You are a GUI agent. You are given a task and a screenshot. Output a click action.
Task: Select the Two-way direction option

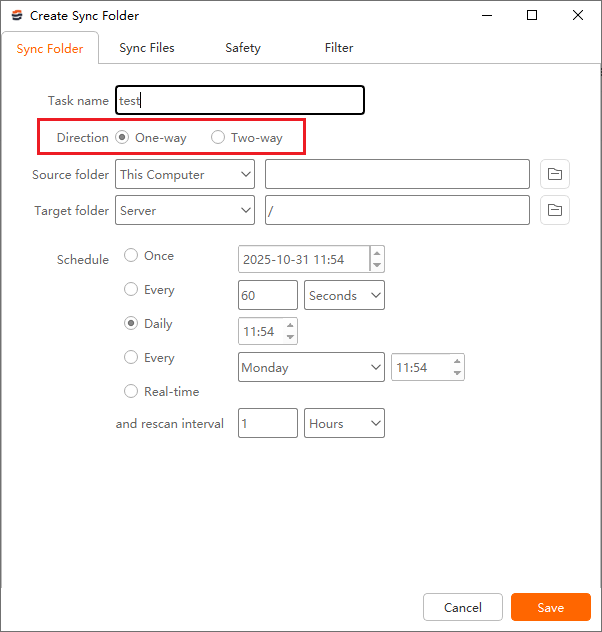218,137
